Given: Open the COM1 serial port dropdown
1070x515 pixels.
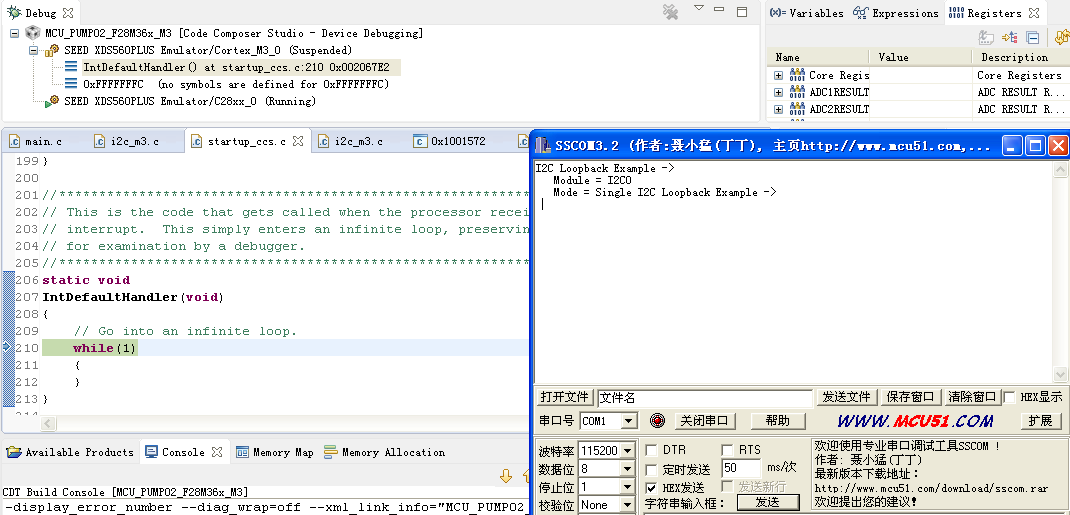Looking at the screenshot, I should click(629, 421).
